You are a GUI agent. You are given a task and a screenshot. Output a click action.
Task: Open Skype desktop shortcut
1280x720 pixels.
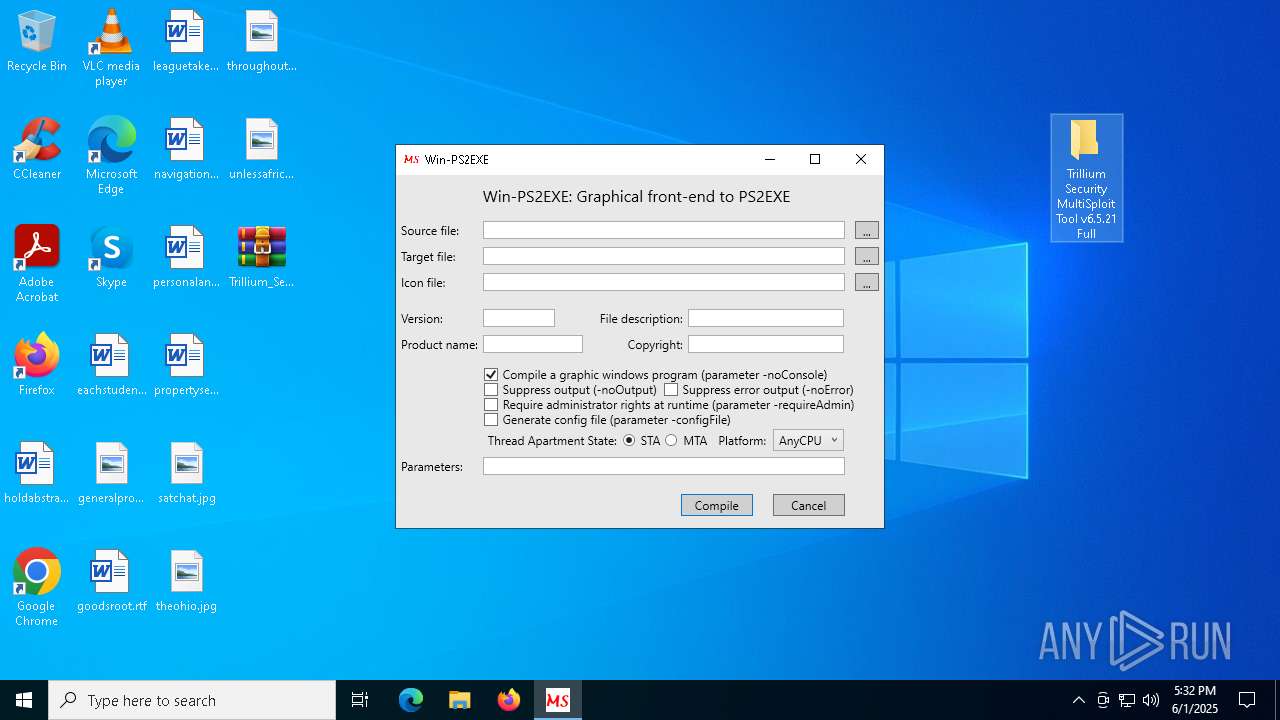[111, 258]
